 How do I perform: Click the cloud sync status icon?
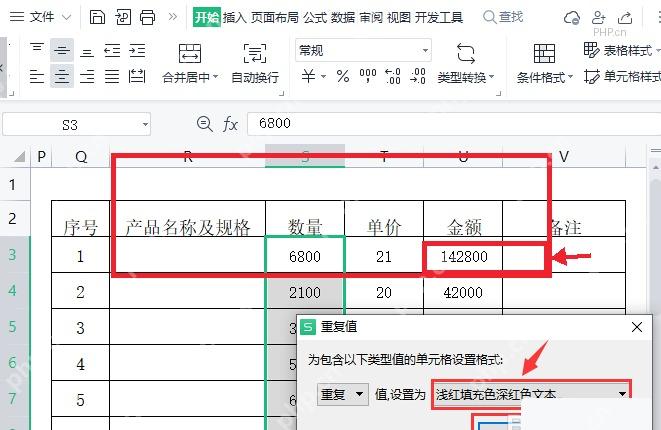coord(572,18)
